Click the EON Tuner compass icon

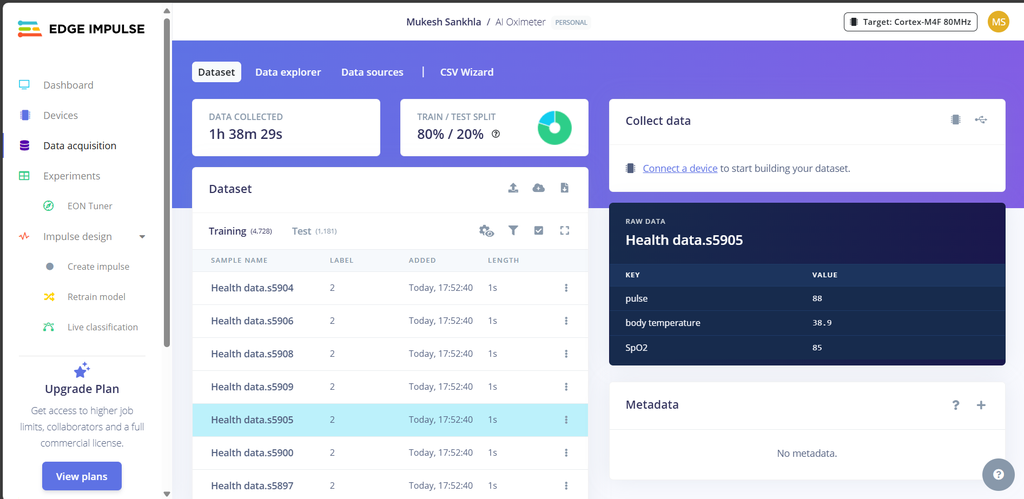tap(49, 206)
